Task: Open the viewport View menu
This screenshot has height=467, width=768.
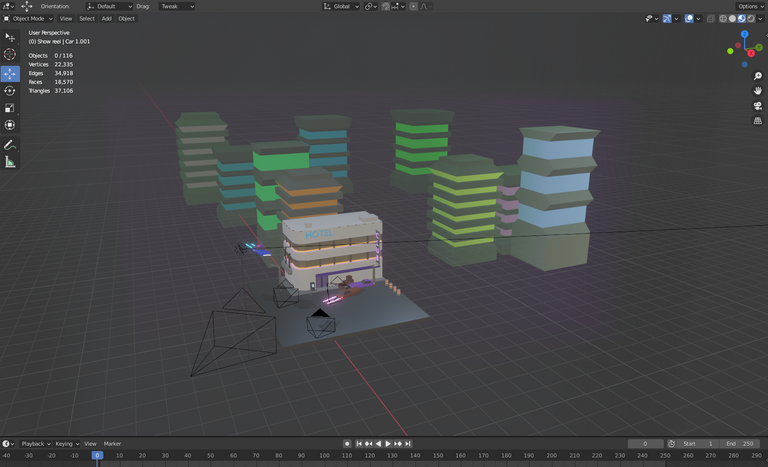Action: 66,19
